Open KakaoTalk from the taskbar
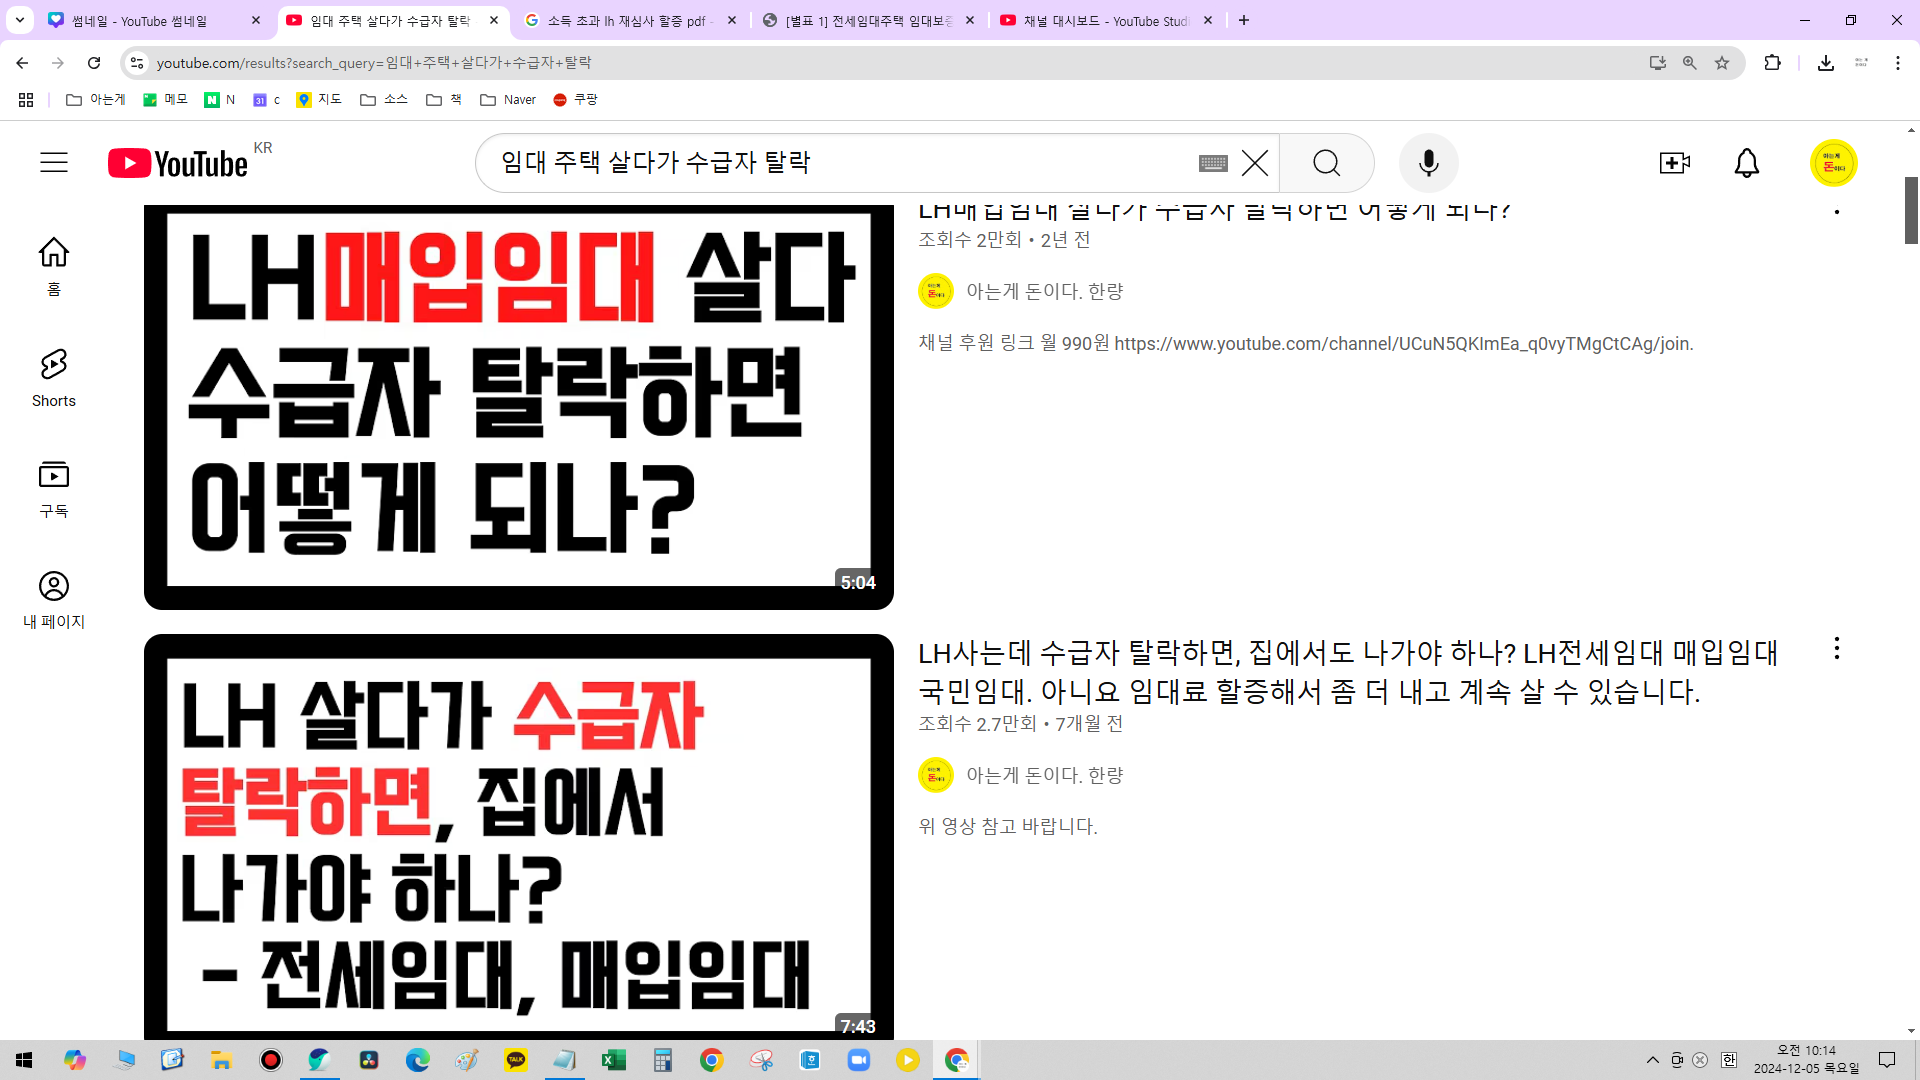The image size is (1920, 1080). pos(516,1060)
